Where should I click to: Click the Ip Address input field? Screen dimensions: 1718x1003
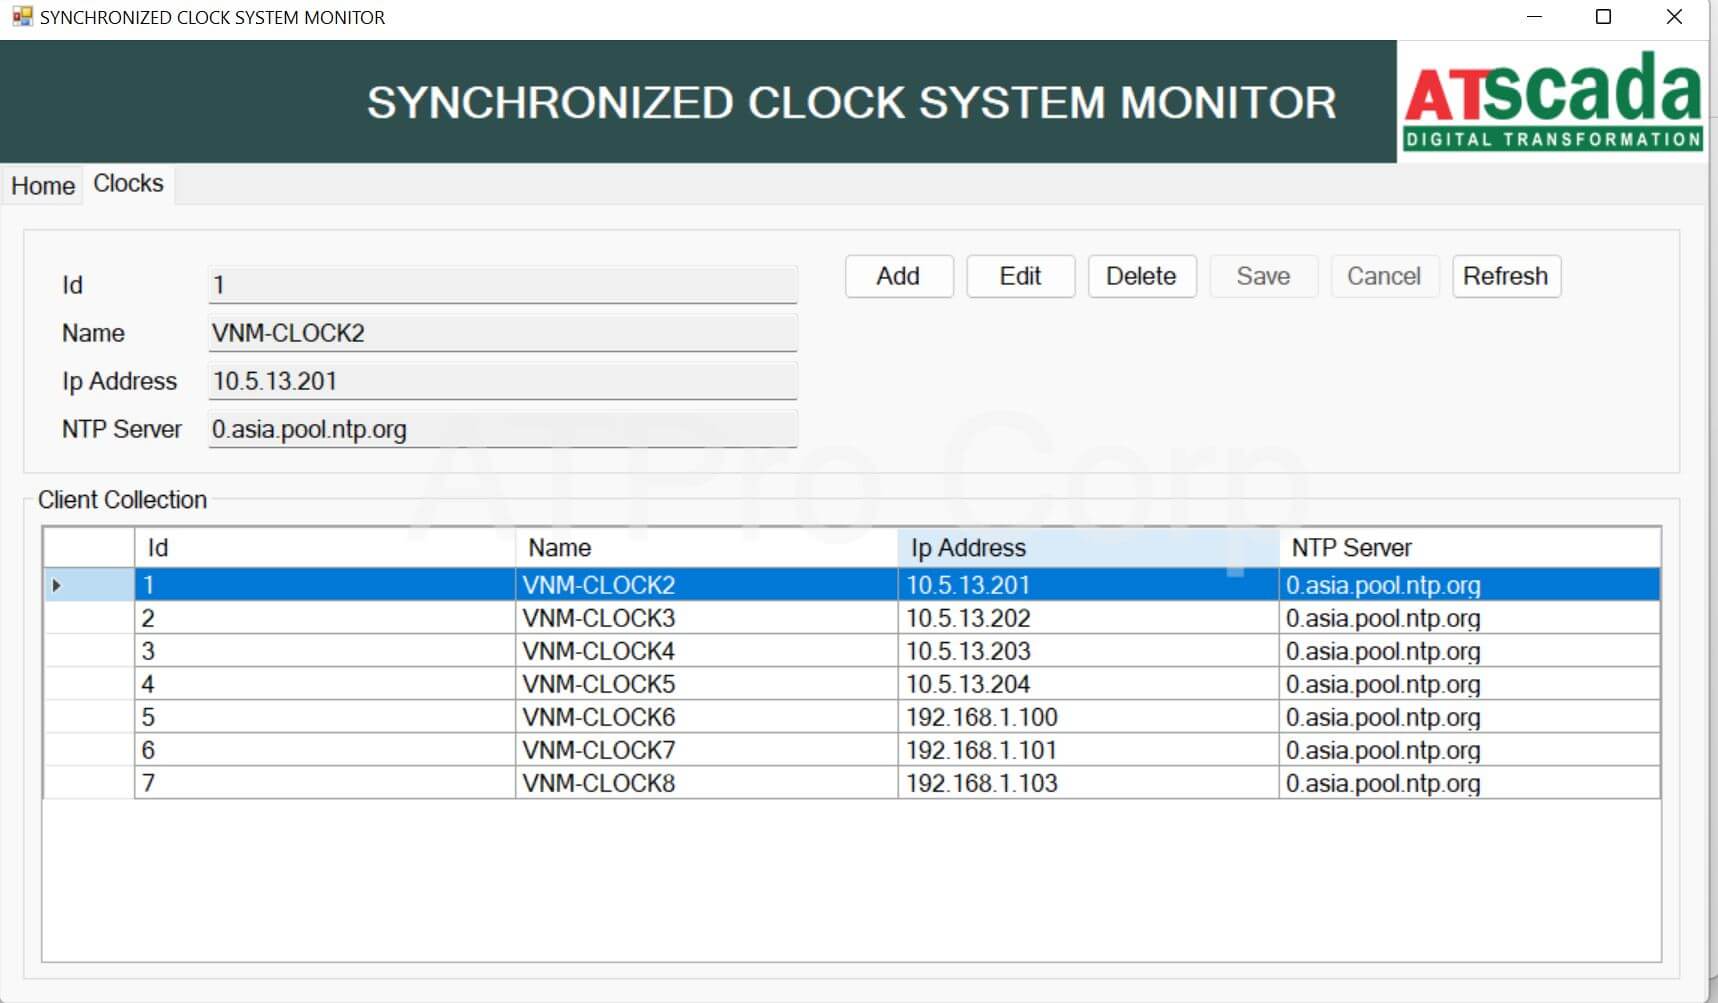coord(502,381)
